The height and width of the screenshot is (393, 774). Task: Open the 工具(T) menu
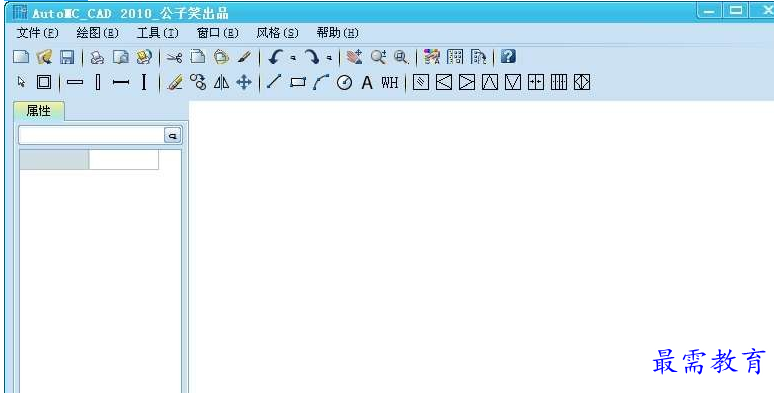(157, 33)
